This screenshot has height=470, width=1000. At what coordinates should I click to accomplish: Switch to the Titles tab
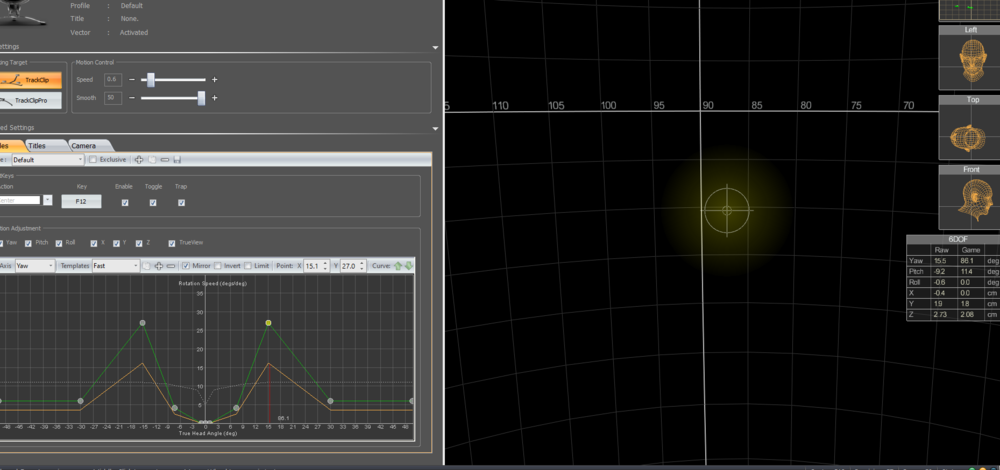37,146
